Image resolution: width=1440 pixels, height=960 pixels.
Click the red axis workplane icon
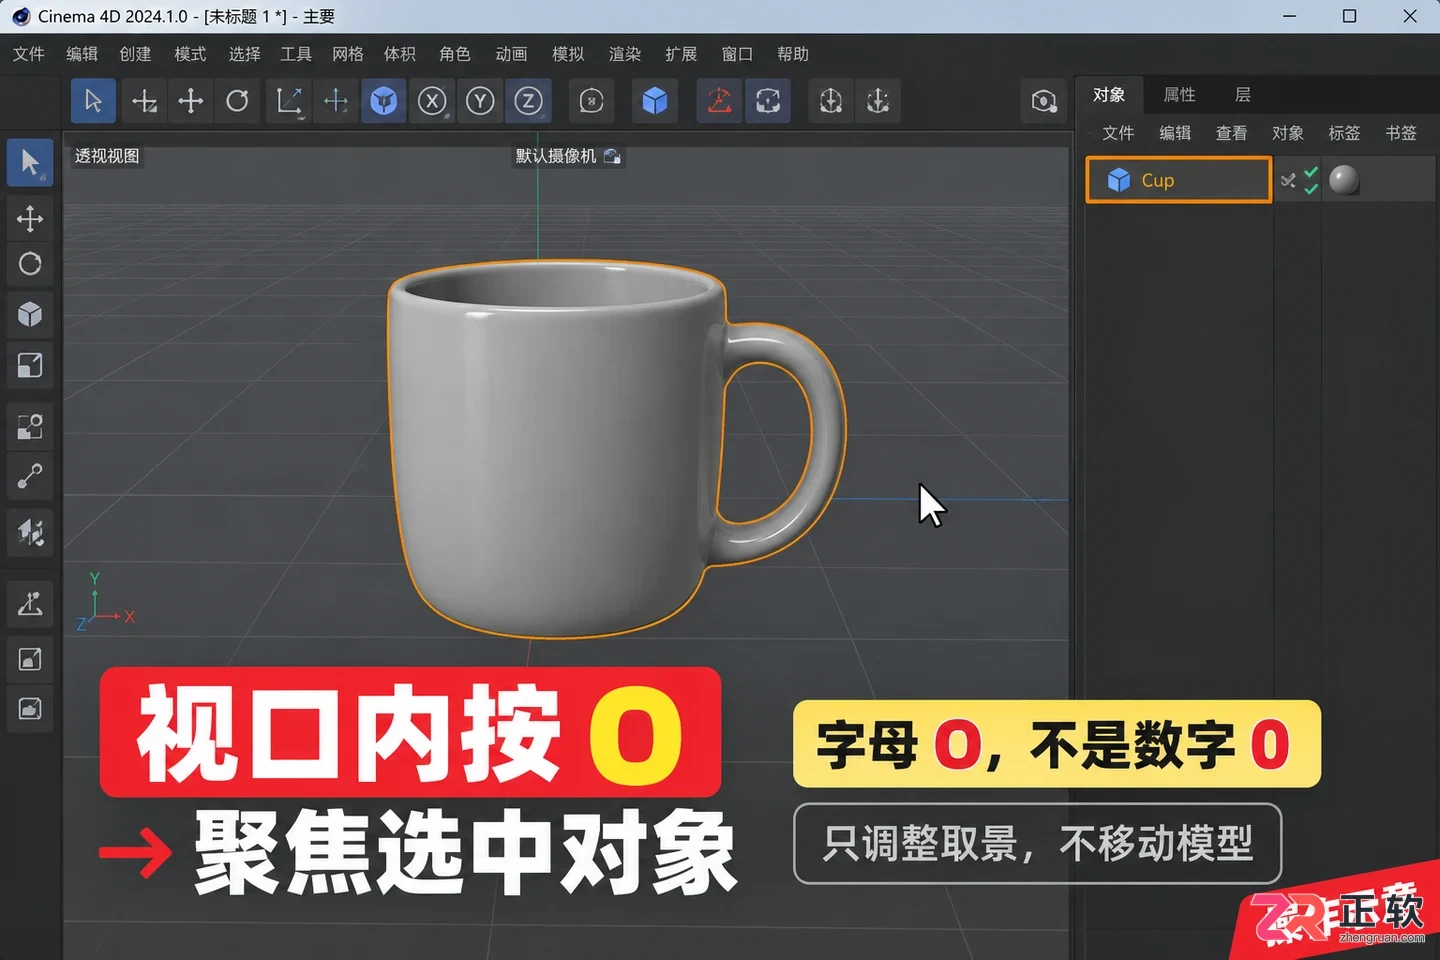(719, 101)
